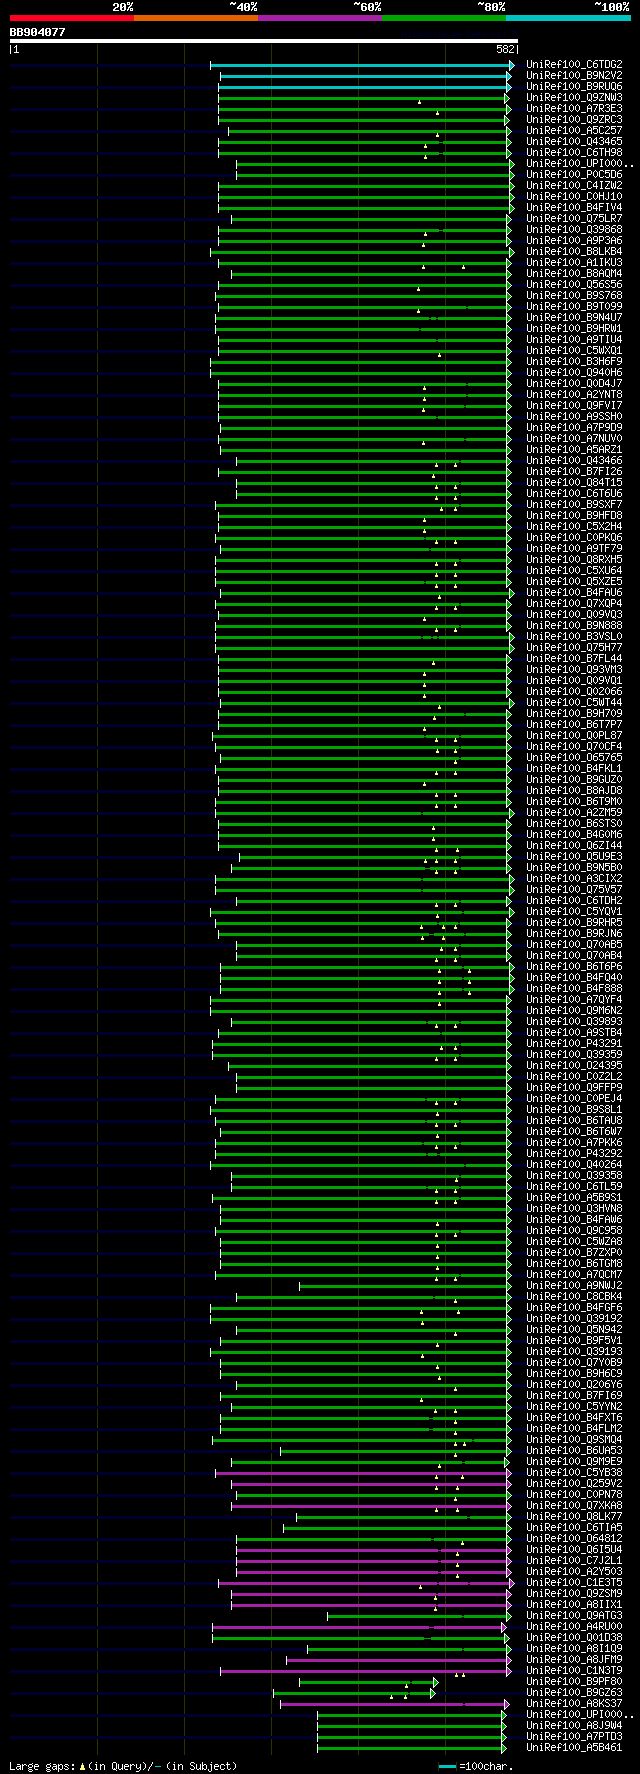Click the orange ~40% identity legend segment
The width and height of the screenshot is (640, 1774).
point(196,18)
